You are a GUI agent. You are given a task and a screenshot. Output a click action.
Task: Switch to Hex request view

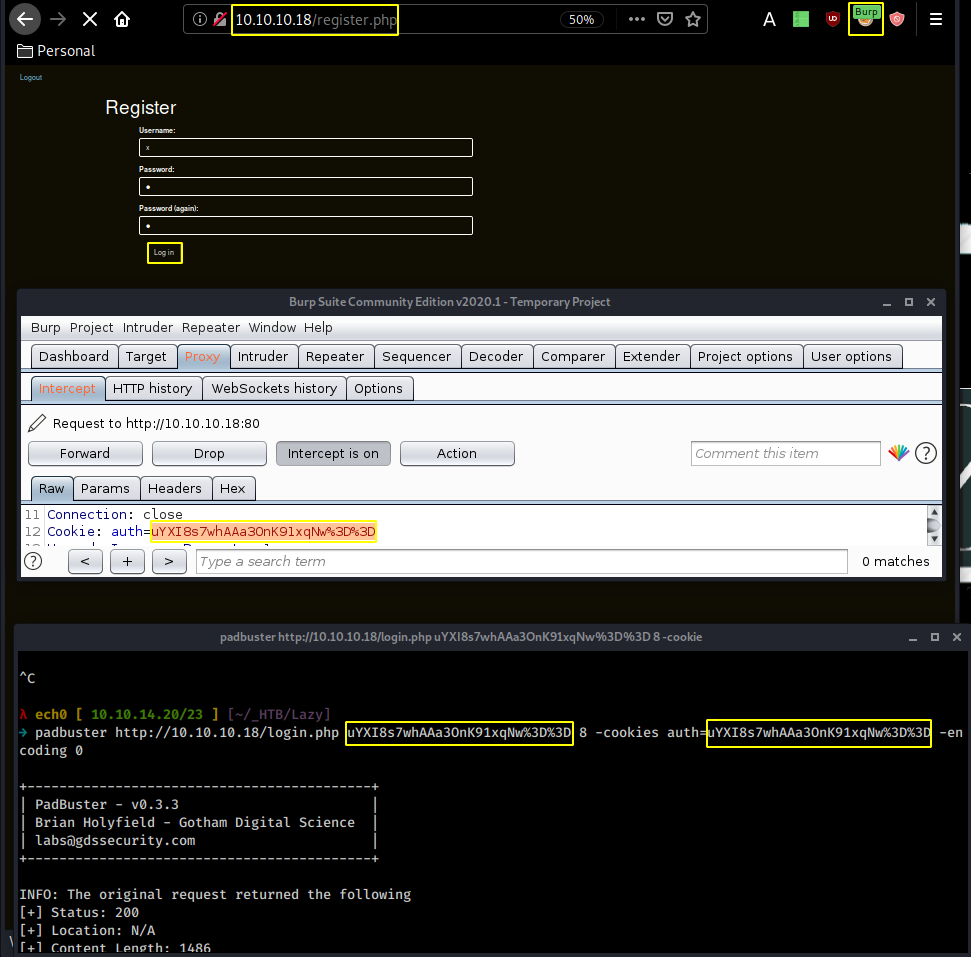(233, 488)
